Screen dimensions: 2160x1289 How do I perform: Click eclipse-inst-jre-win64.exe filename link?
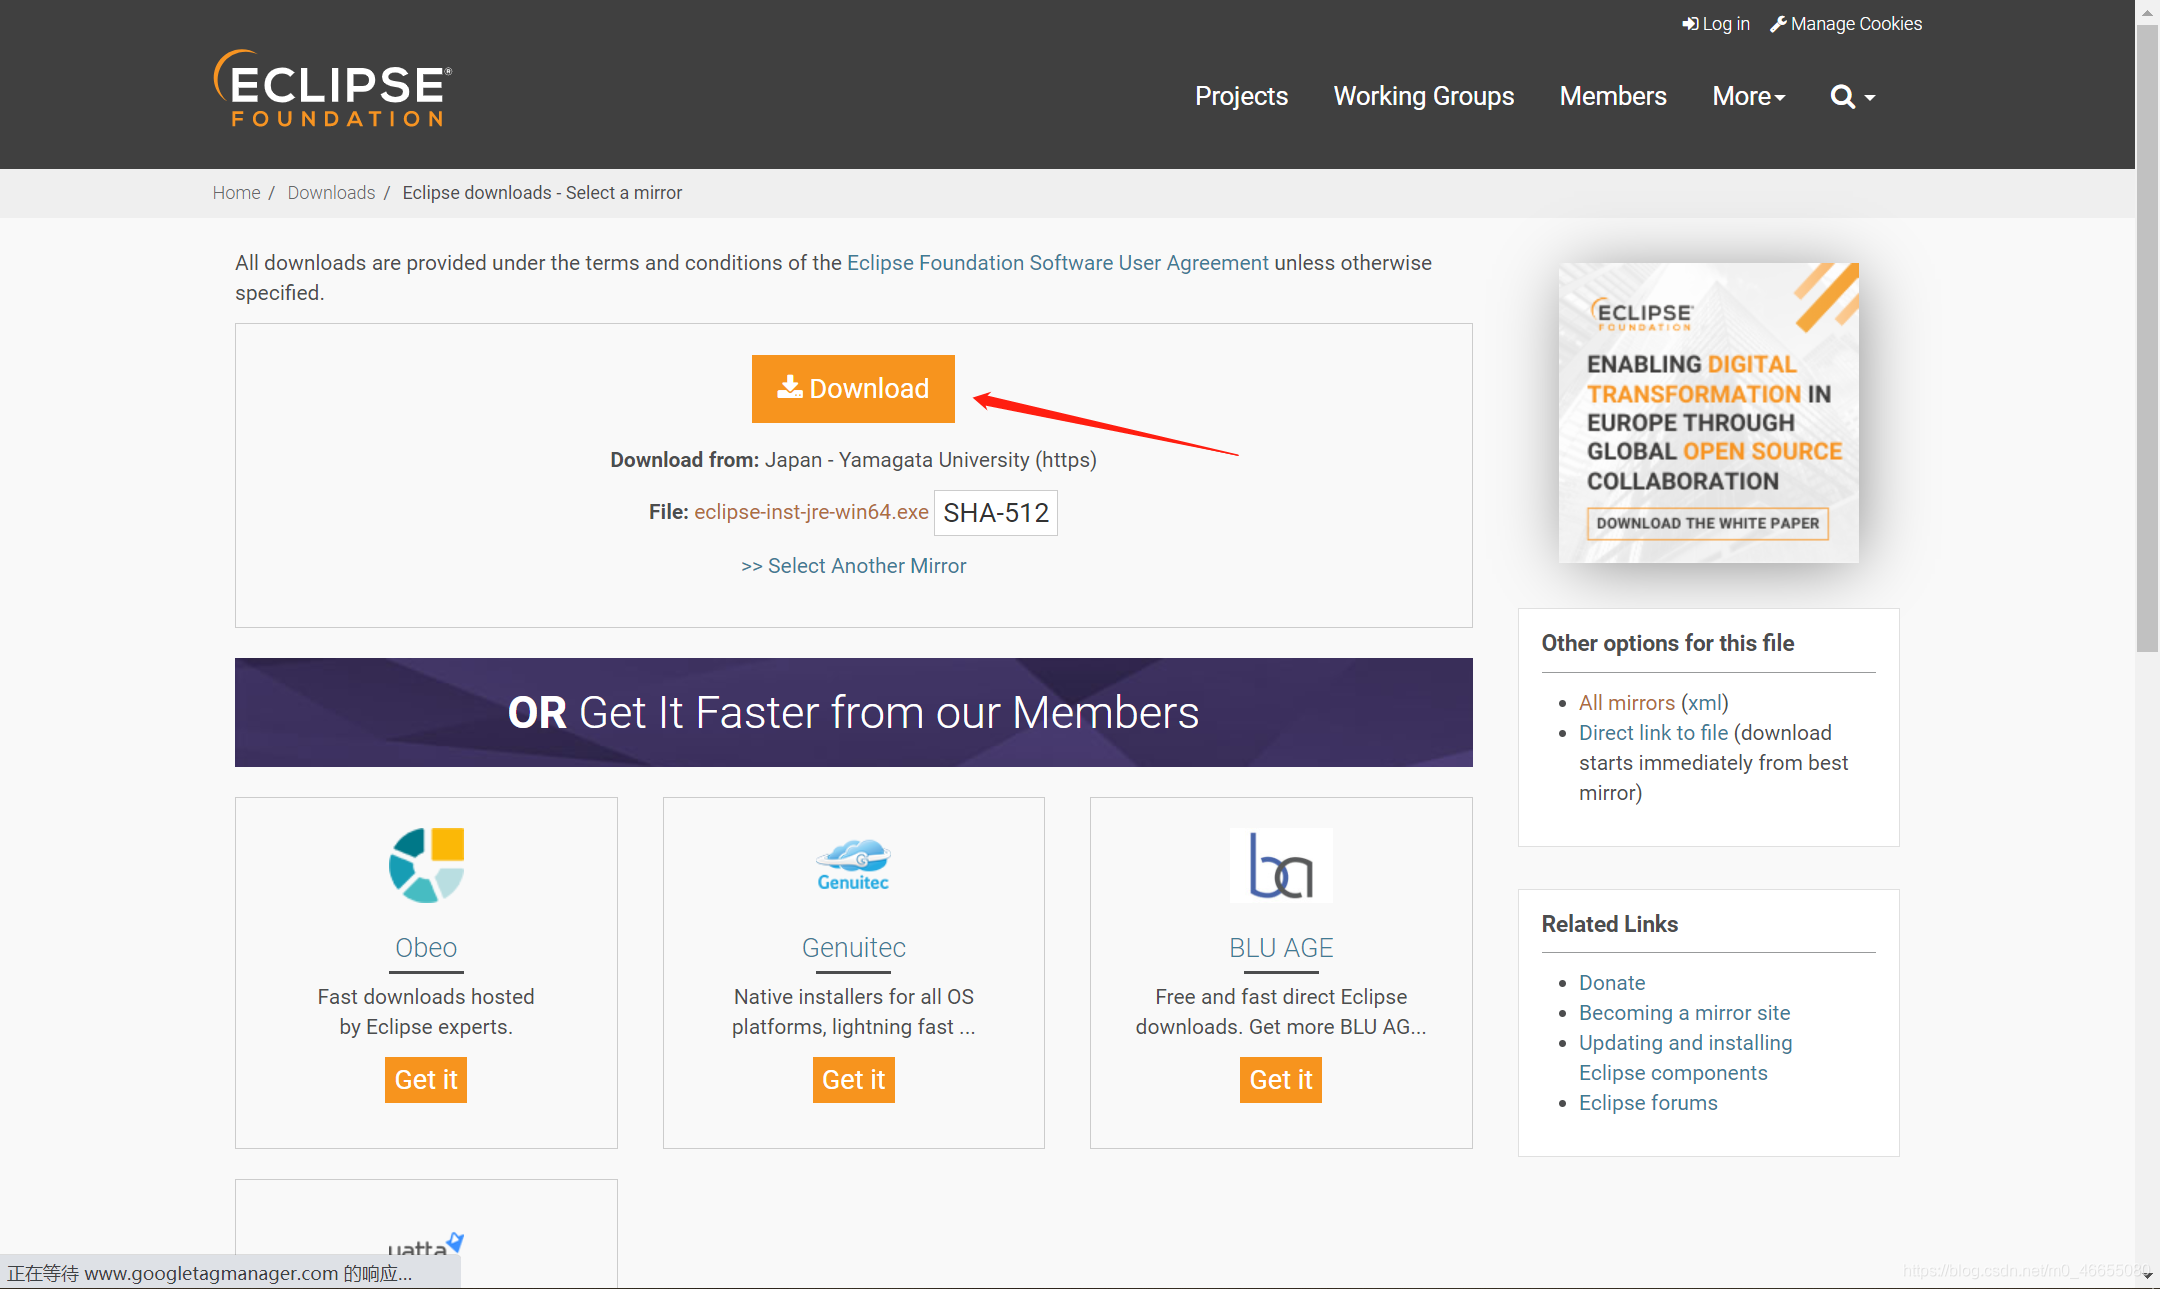click(810, 513)
